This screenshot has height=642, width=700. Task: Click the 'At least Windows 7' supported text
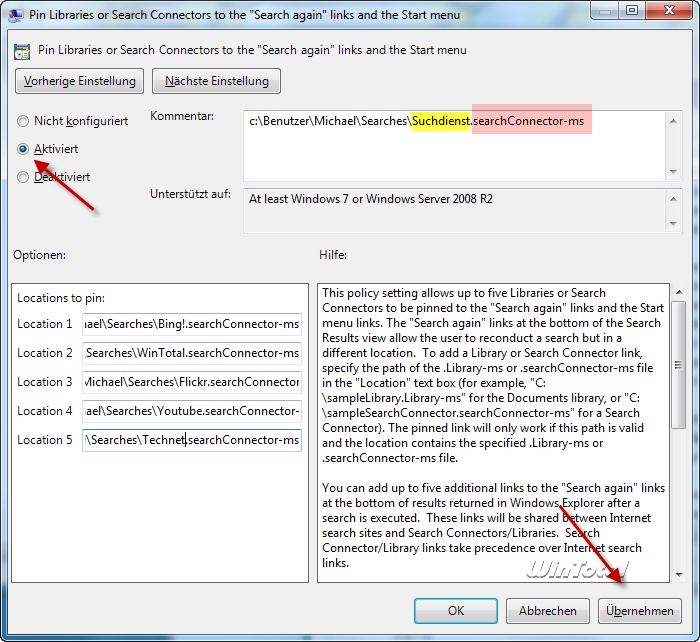tap(371, 199)
